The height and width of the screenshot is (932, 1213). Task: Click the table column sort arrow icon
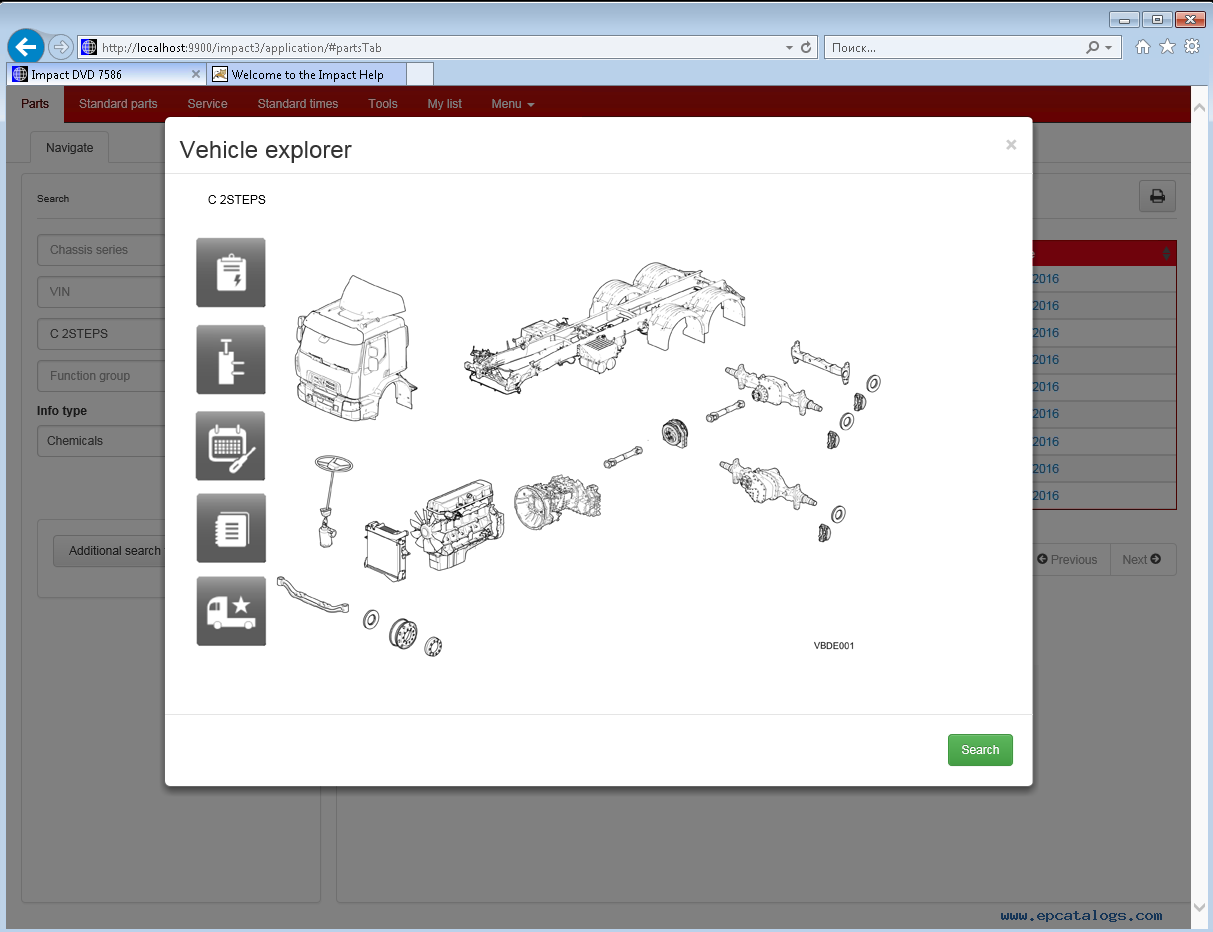tap(1166, 254)
